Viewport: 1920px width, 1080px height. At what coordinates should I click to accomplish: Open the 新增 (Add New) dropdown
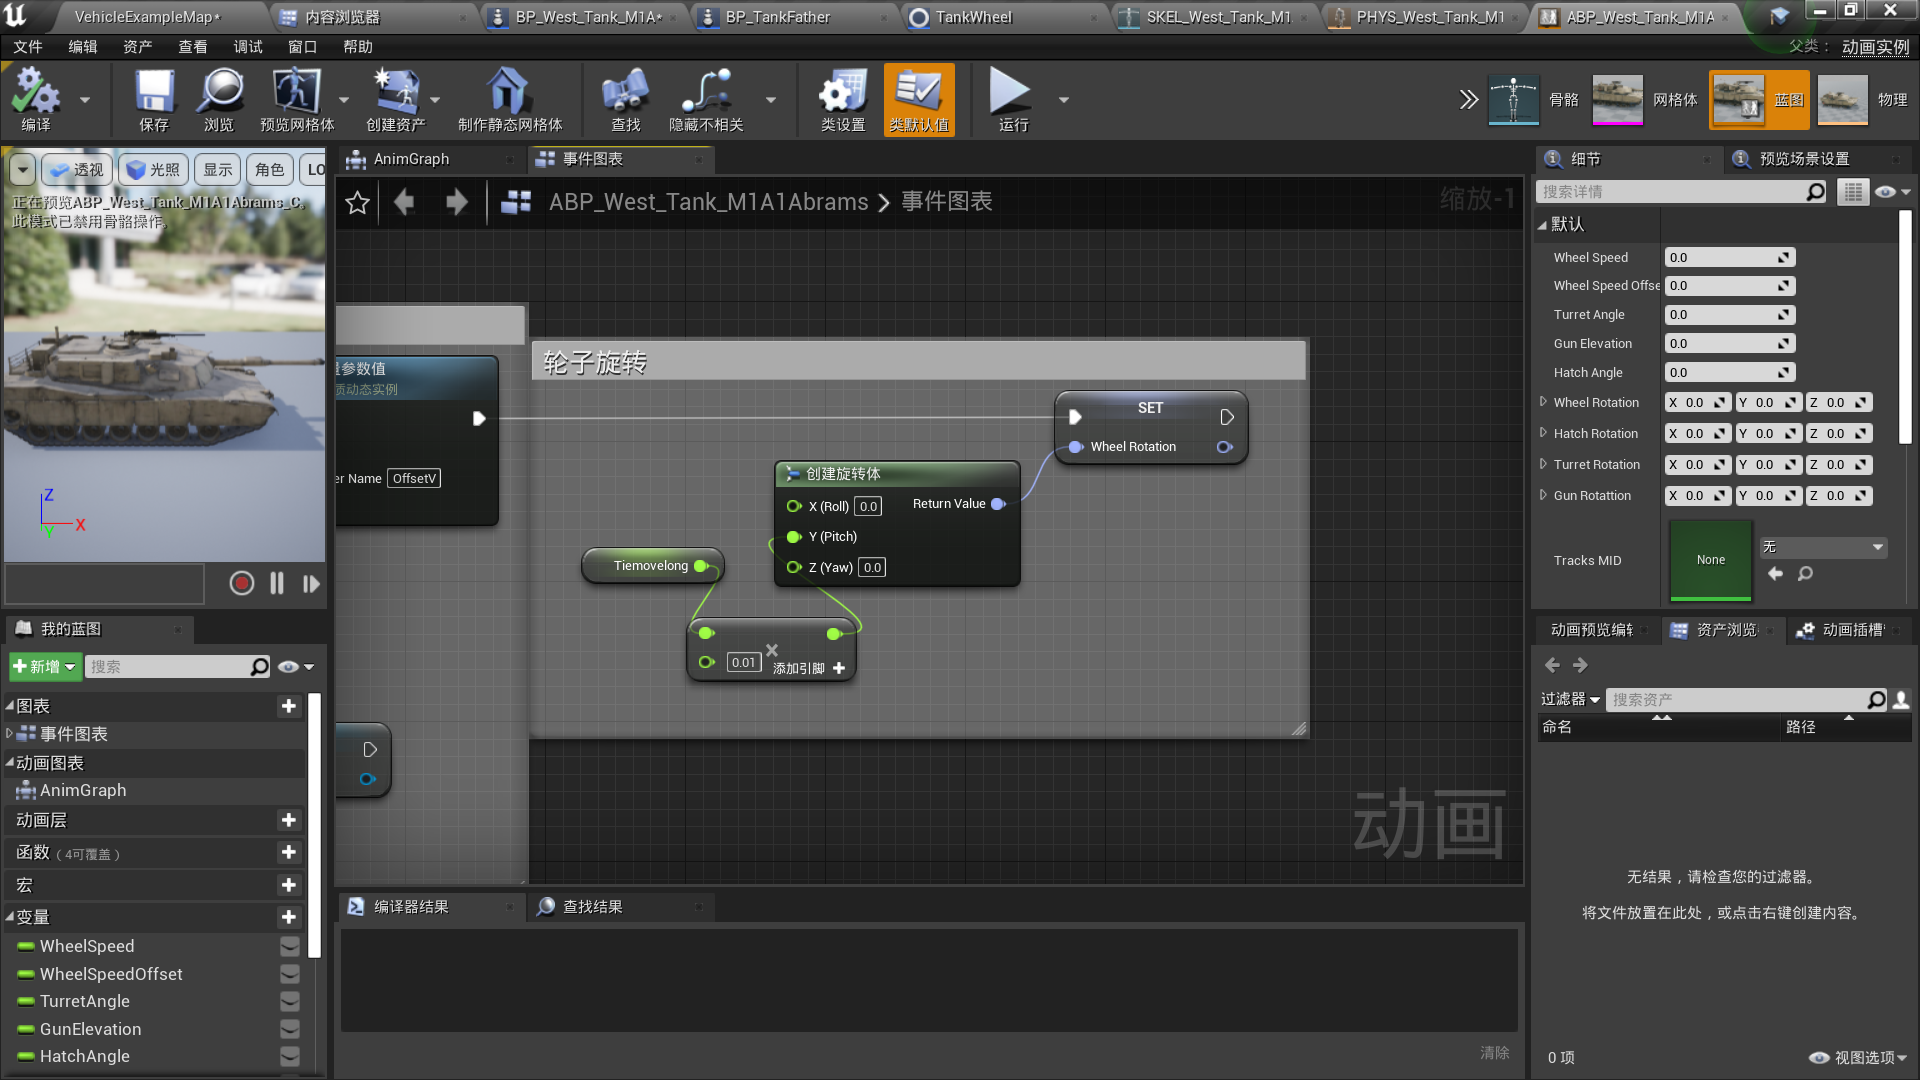click(44, 666)
